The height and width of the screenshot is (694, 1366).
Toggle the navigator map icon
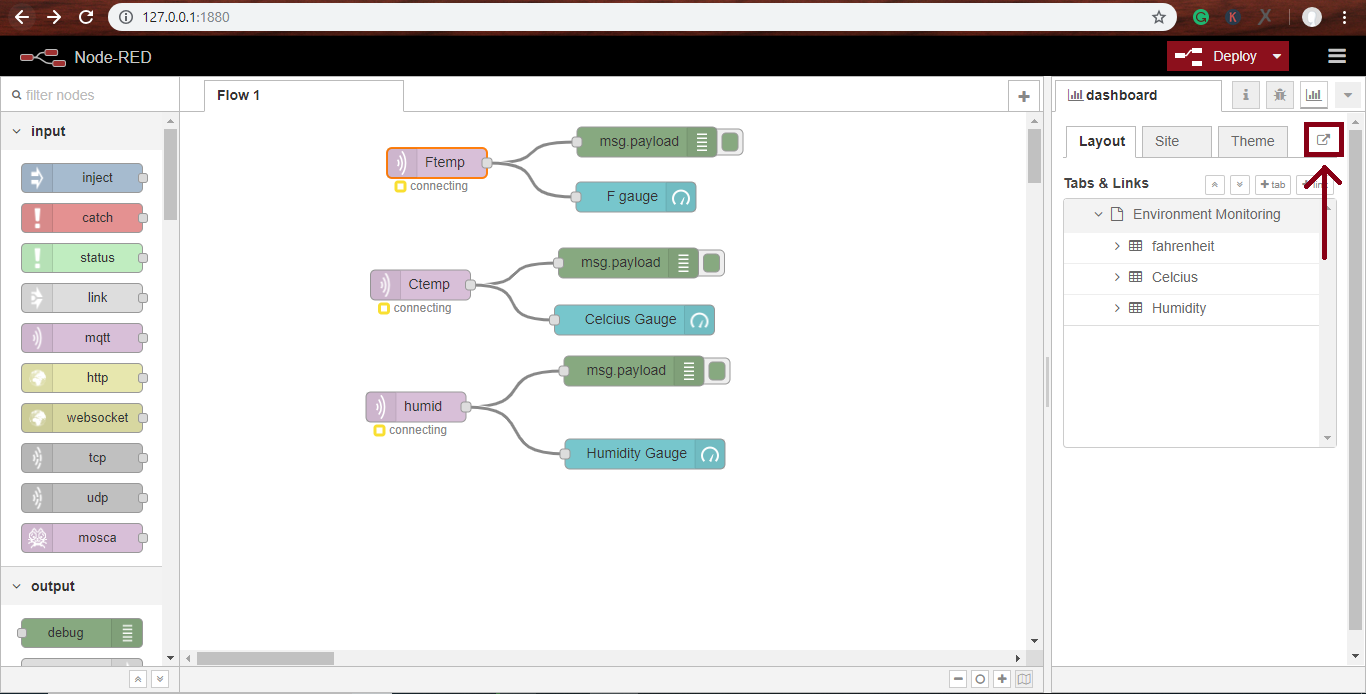point(1024,679)
